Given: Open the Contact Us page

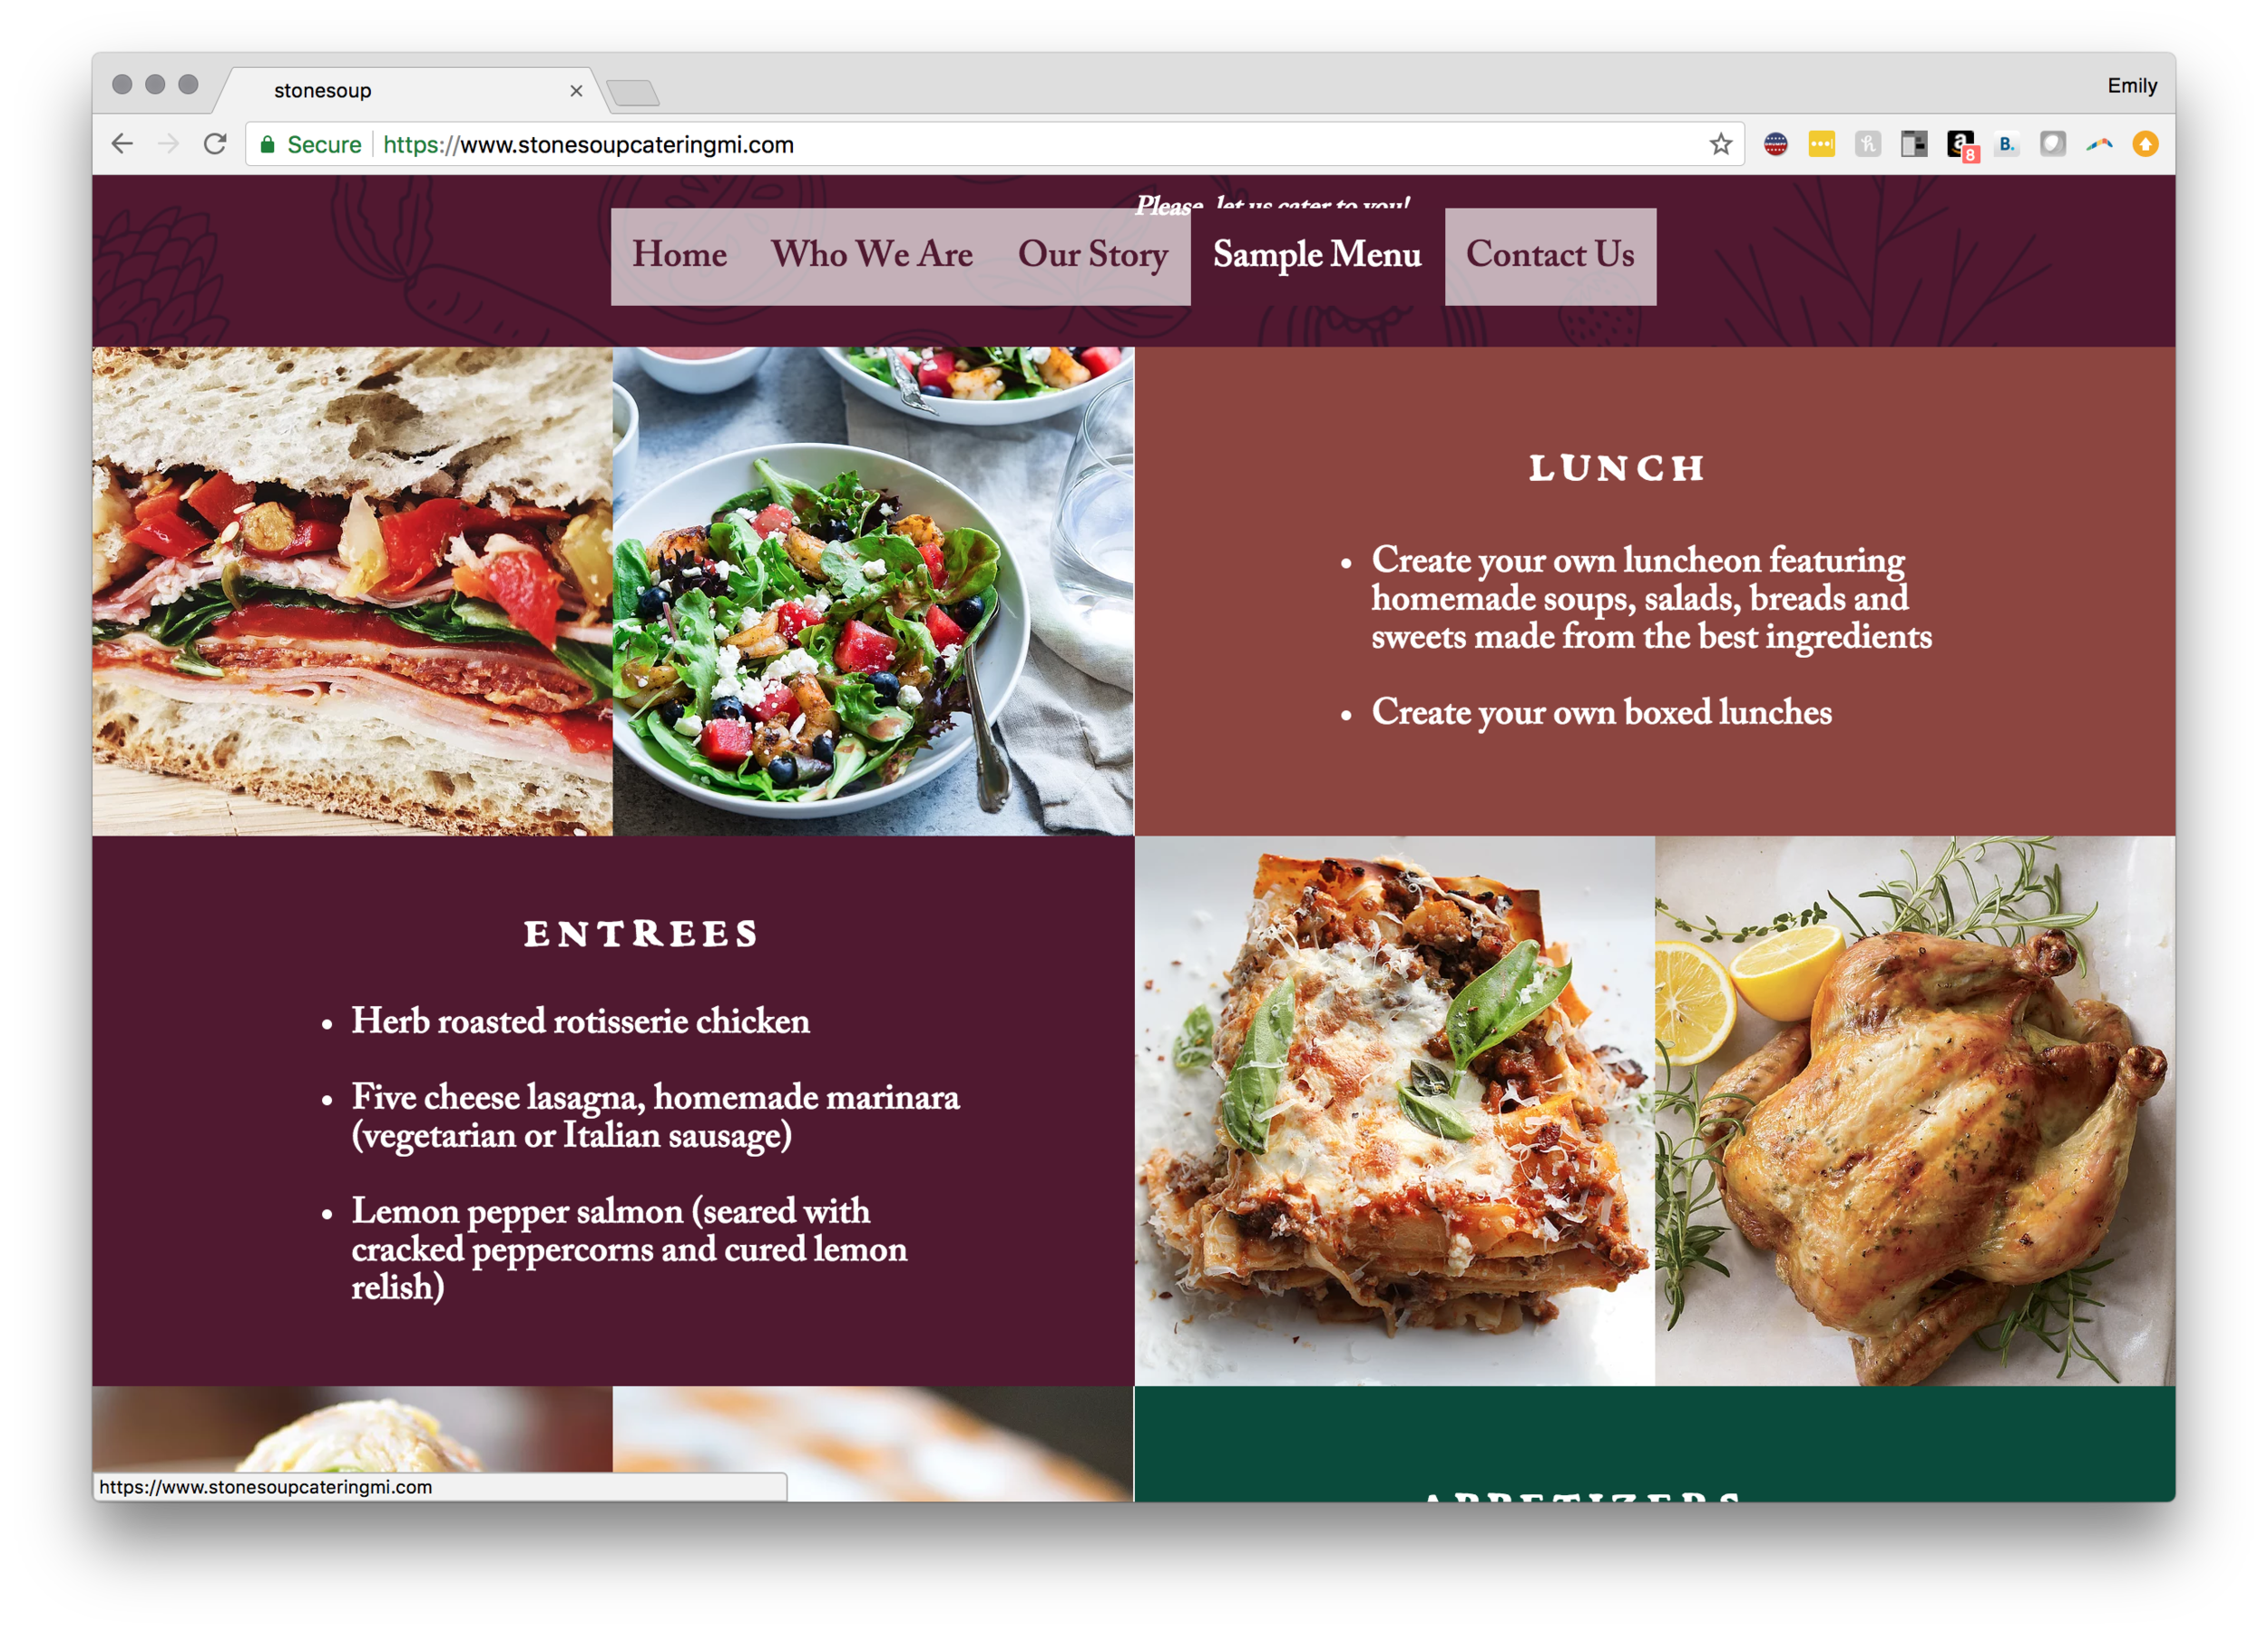Looking at the screenshot, I should tap(1550, 256).
